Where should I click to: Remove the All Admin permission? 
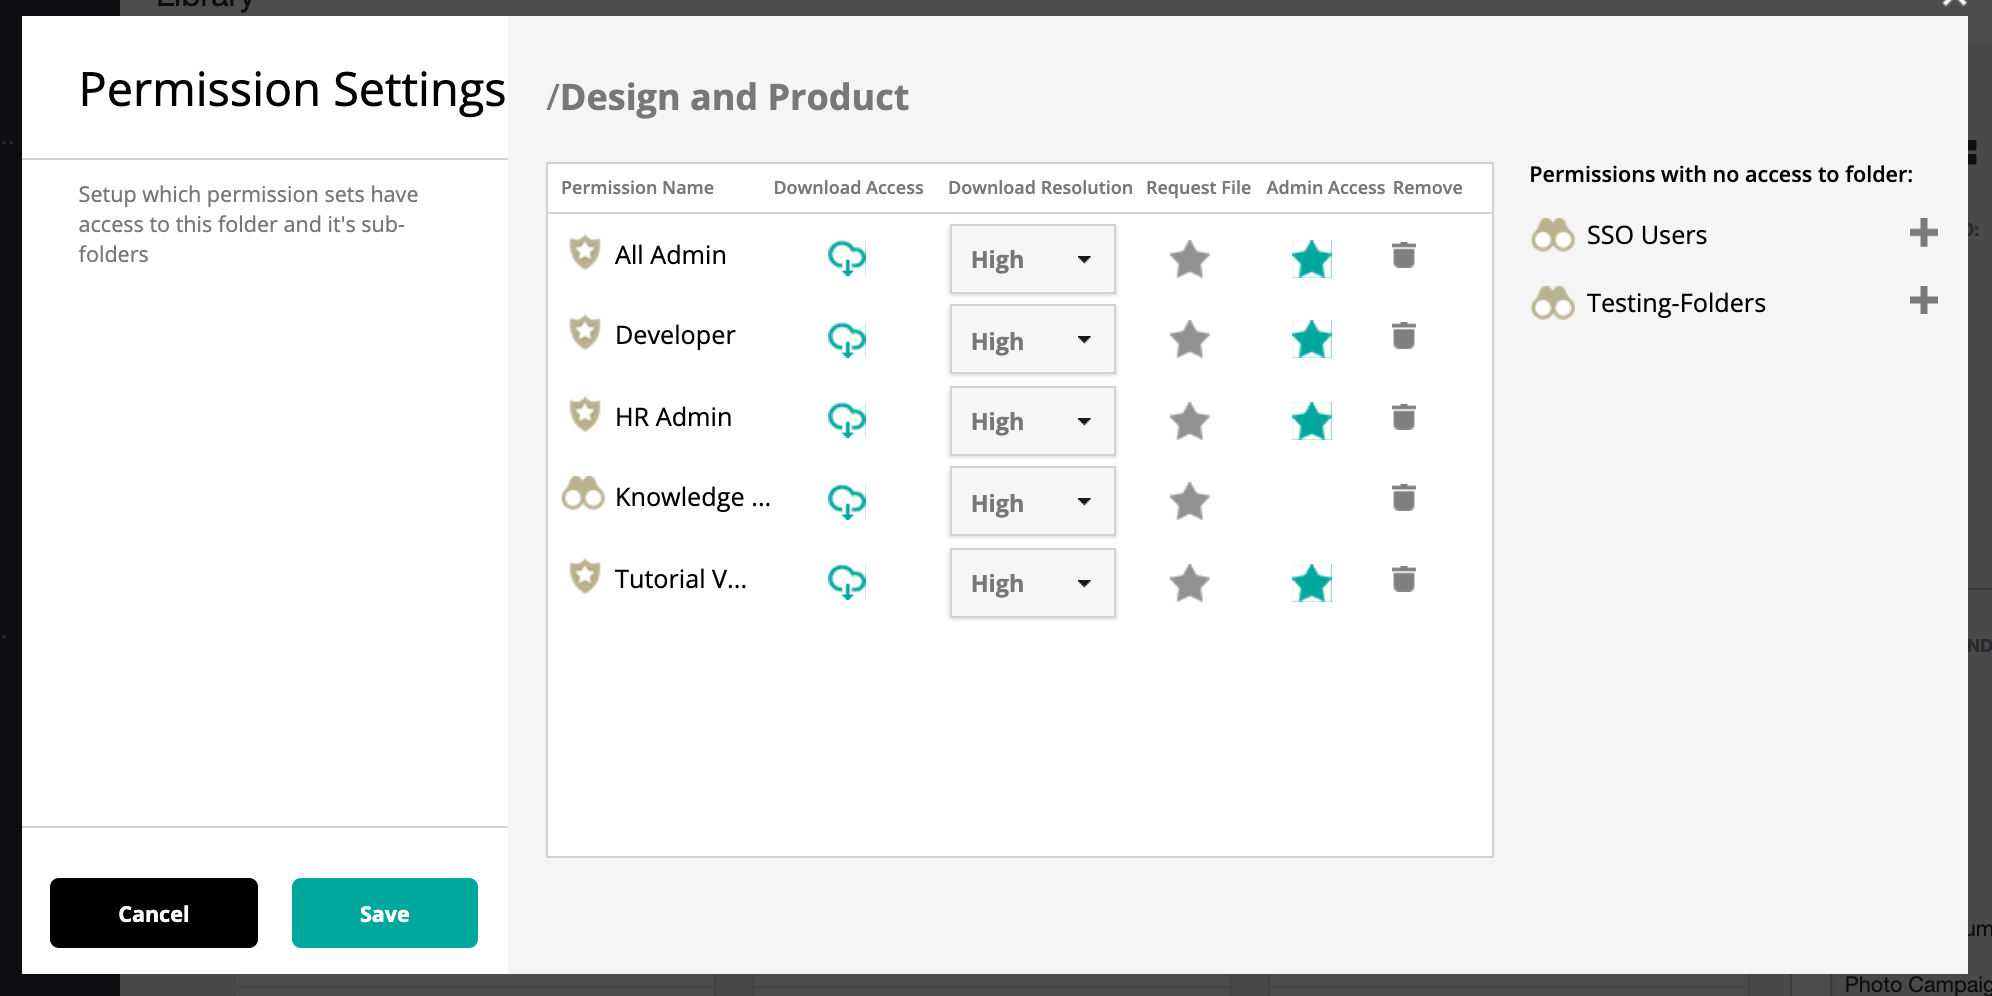click(1403, 256)
